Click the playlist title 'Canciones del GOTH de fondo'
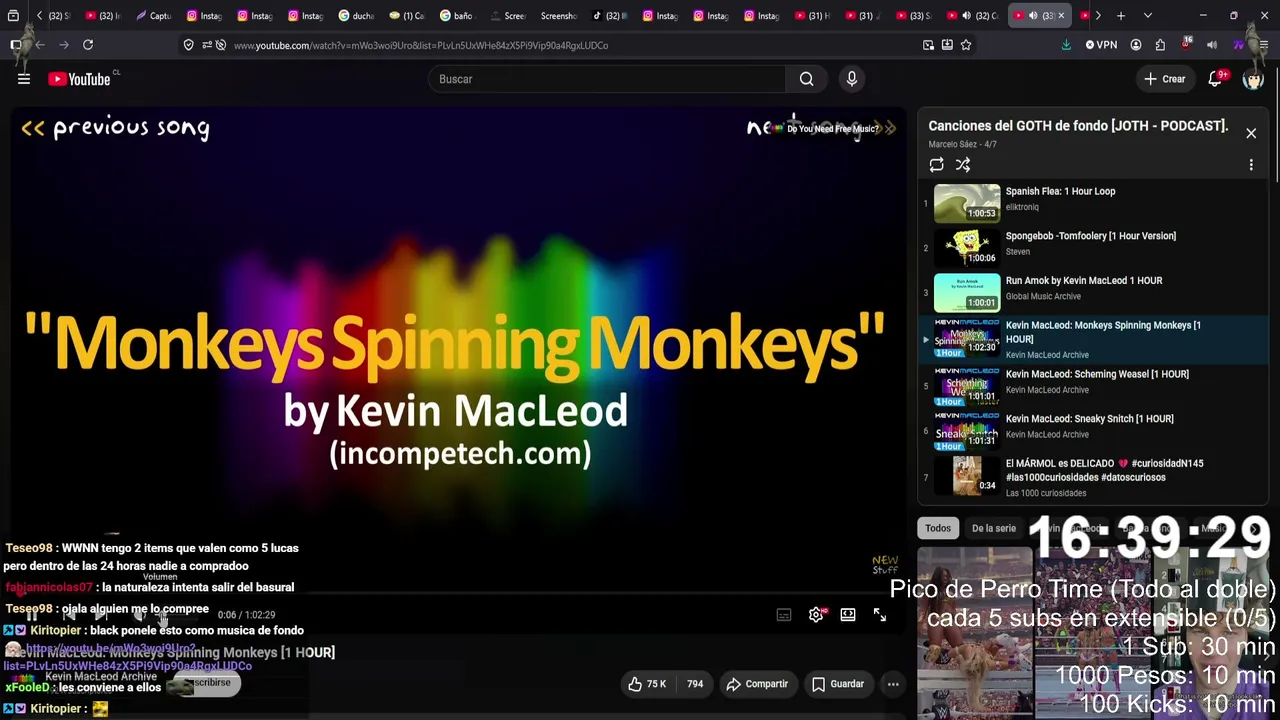Image resolution: width=1280 pixels, height=720 pixels. click(1078, 126)
